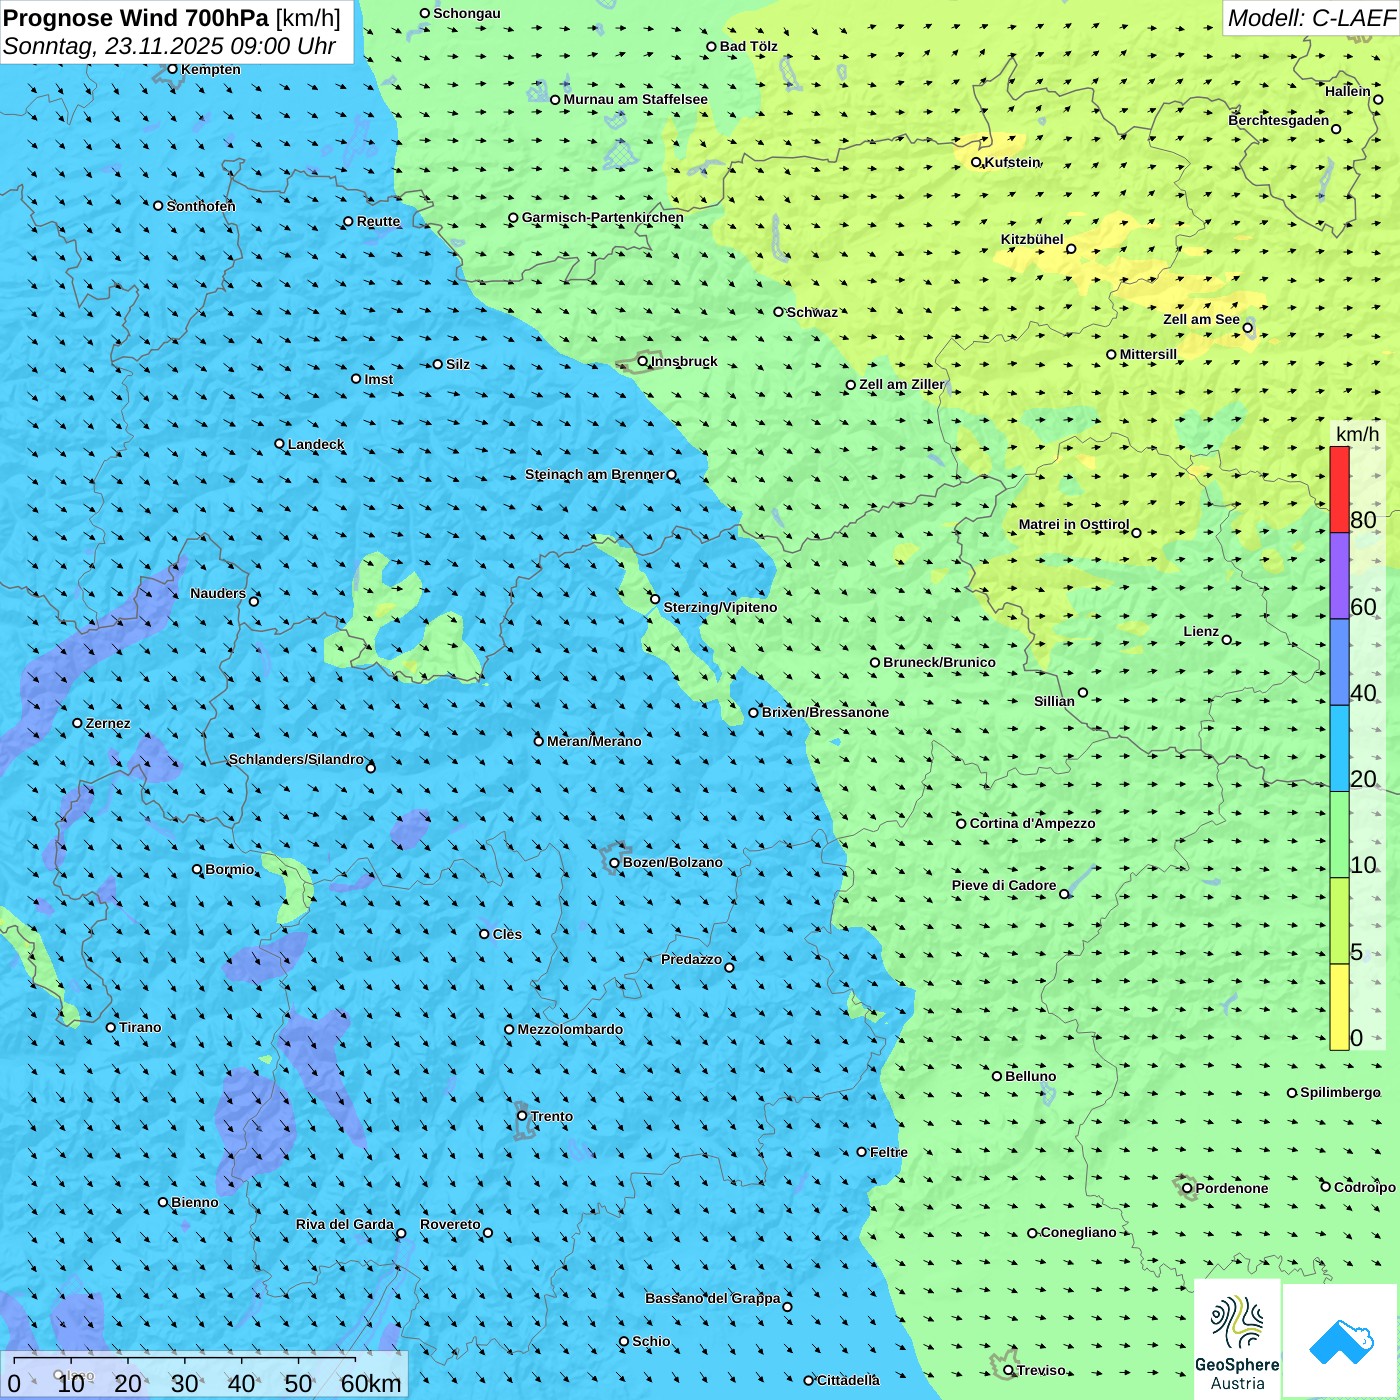
Task: Click the 'Riva del Garda' label
Action: click(344, 1224)
